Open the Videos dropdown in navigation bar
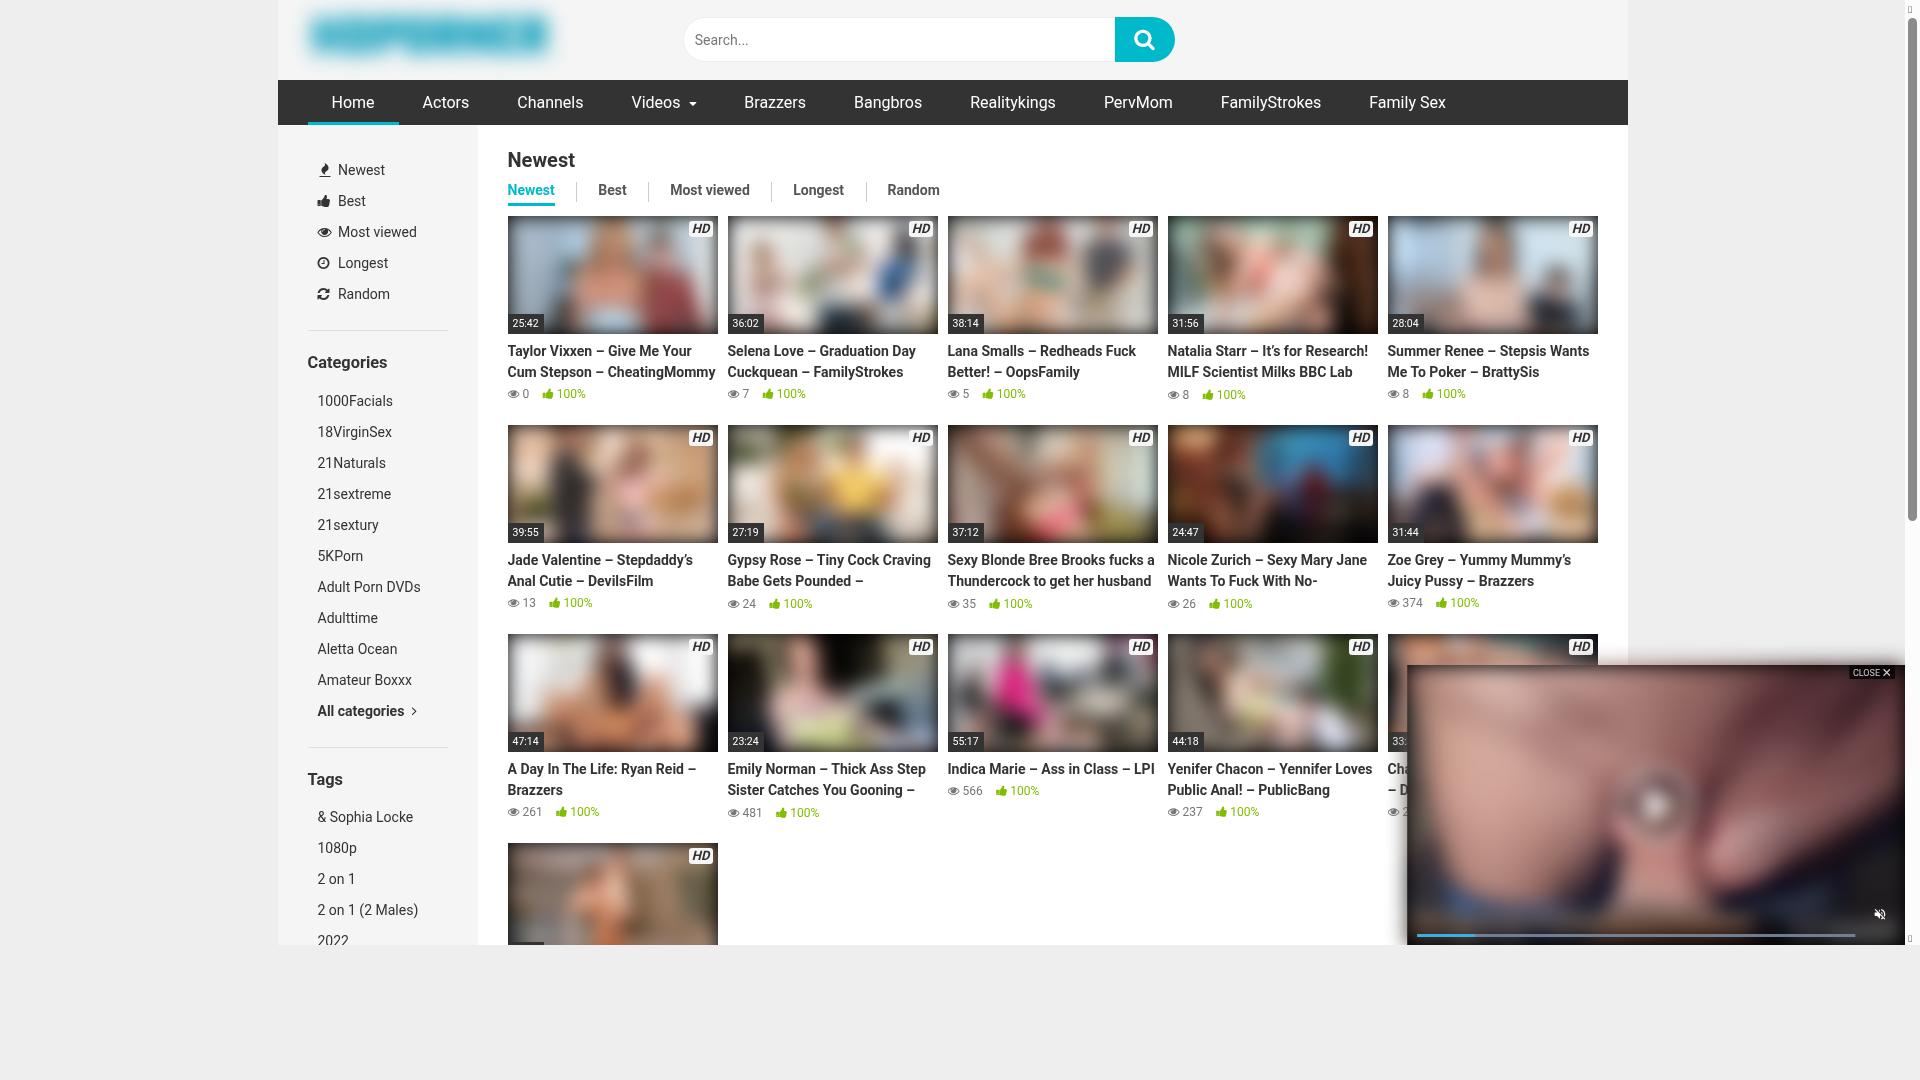Screen dimensions: 1920x1080 point(664,103)
